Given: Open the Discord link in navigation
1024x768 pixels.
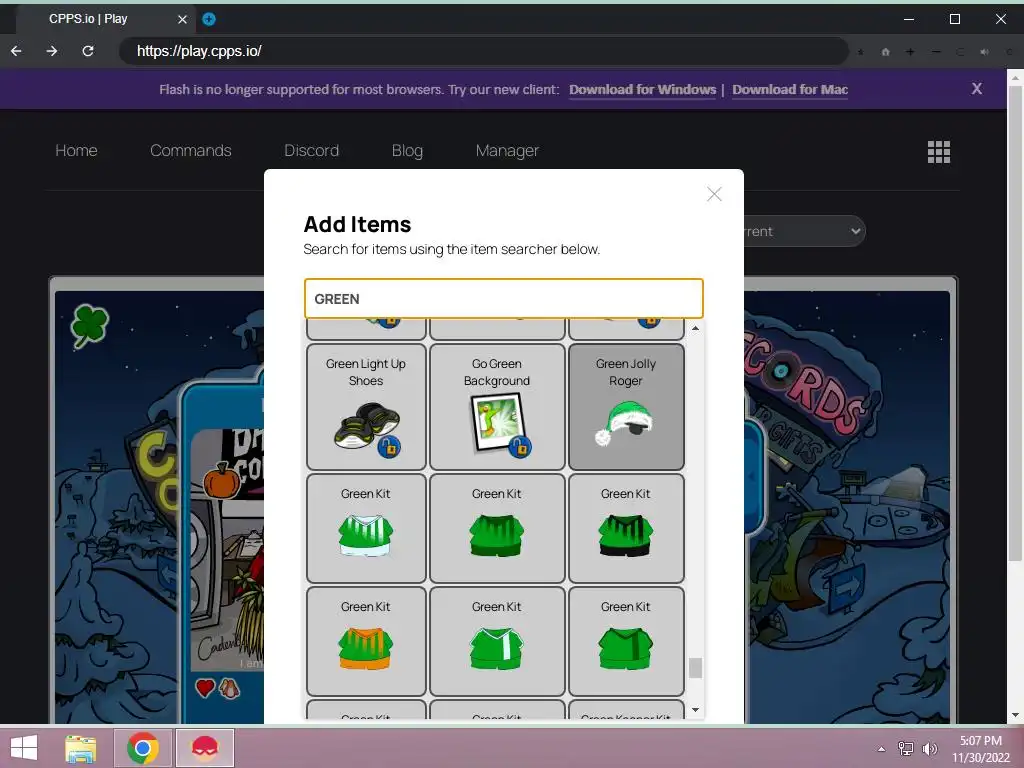Looking at the screenshot, I should (x=312, y=150).
